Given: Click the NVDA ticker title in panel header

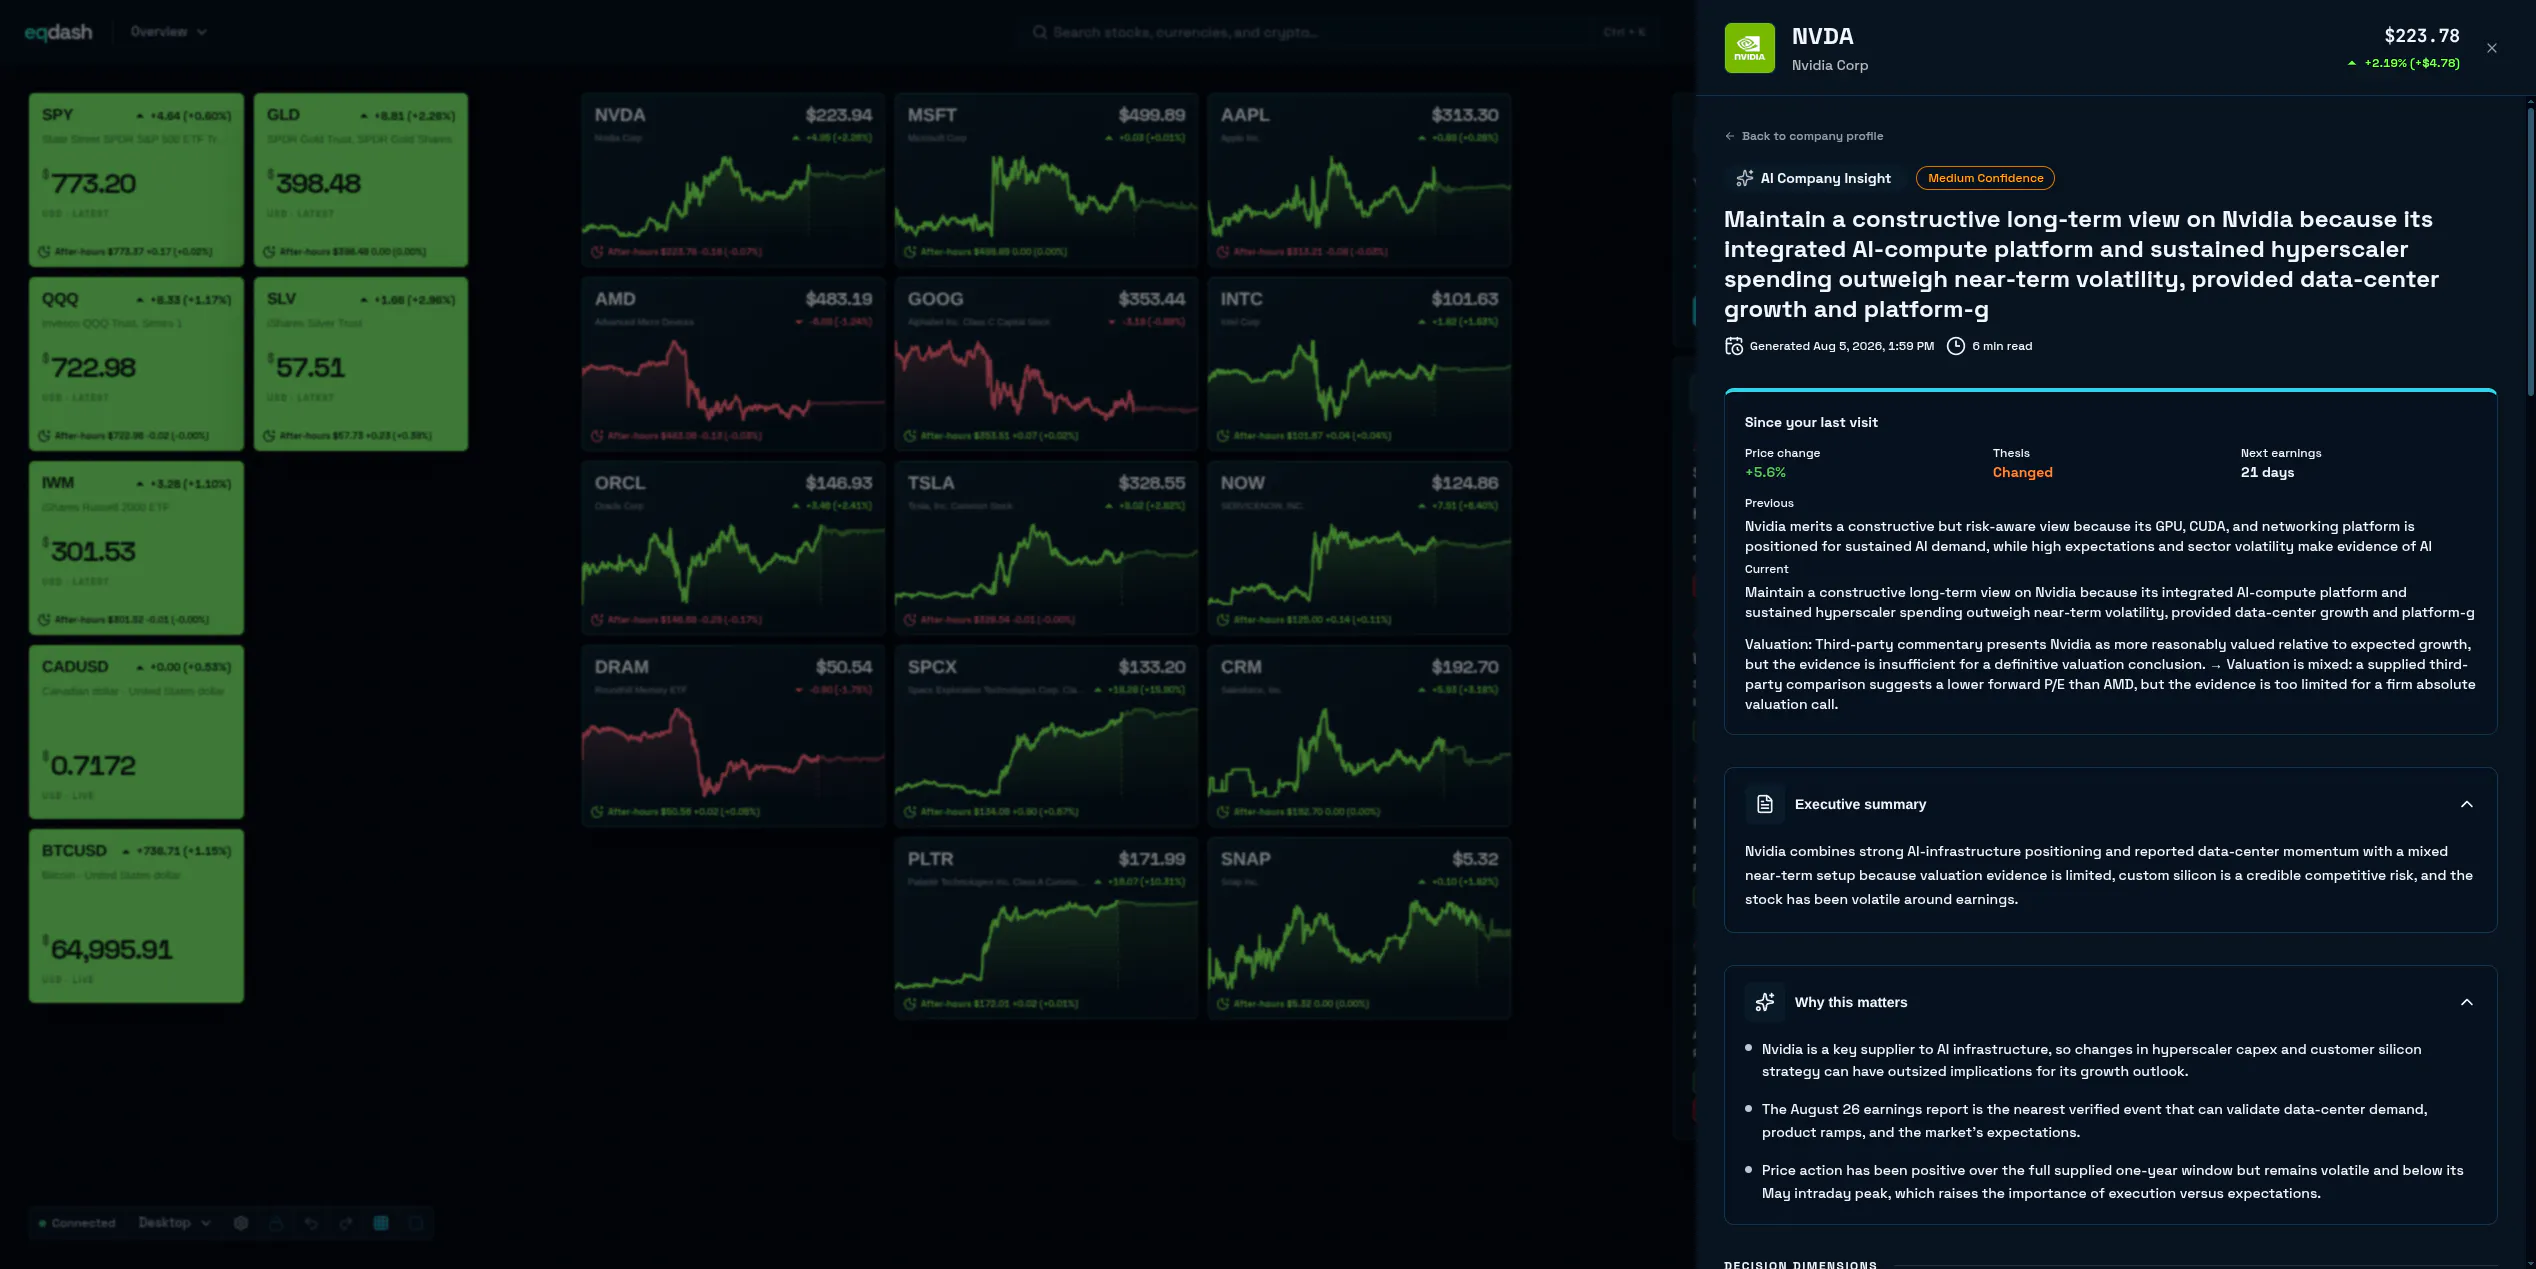Looking at the screenshot, I should [x=1822, y=37].
